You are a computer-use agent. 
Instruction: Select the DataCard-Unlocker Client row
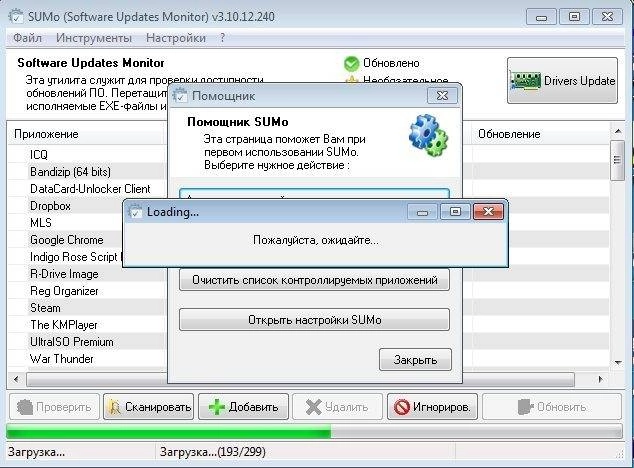point(87,188)
